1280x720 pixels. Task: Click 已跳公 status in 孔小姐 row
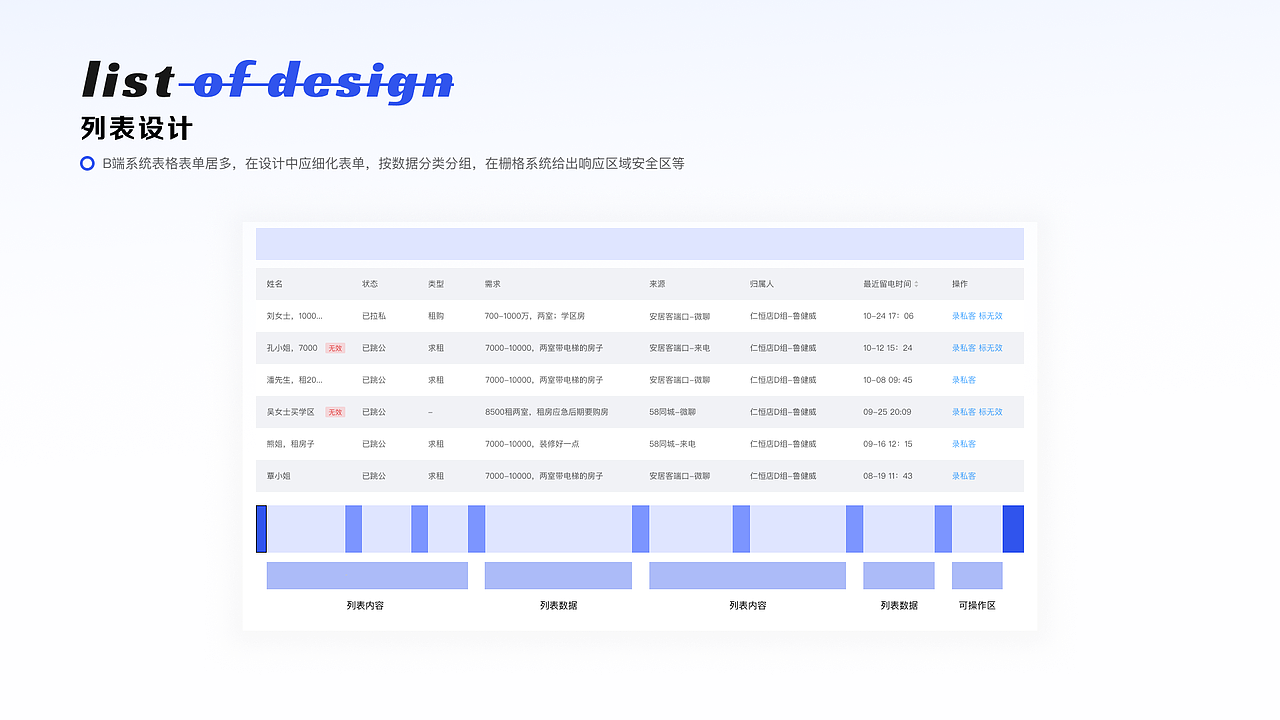(x=374, y=348)
